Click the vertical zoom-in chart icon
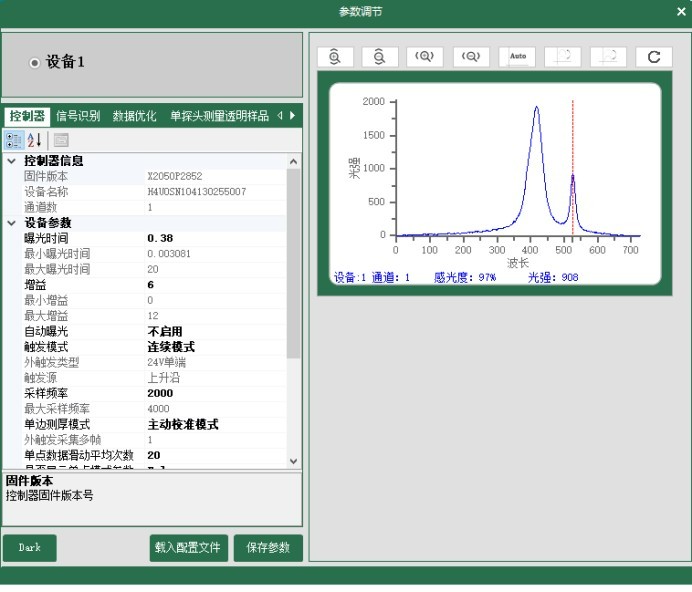 335,56
